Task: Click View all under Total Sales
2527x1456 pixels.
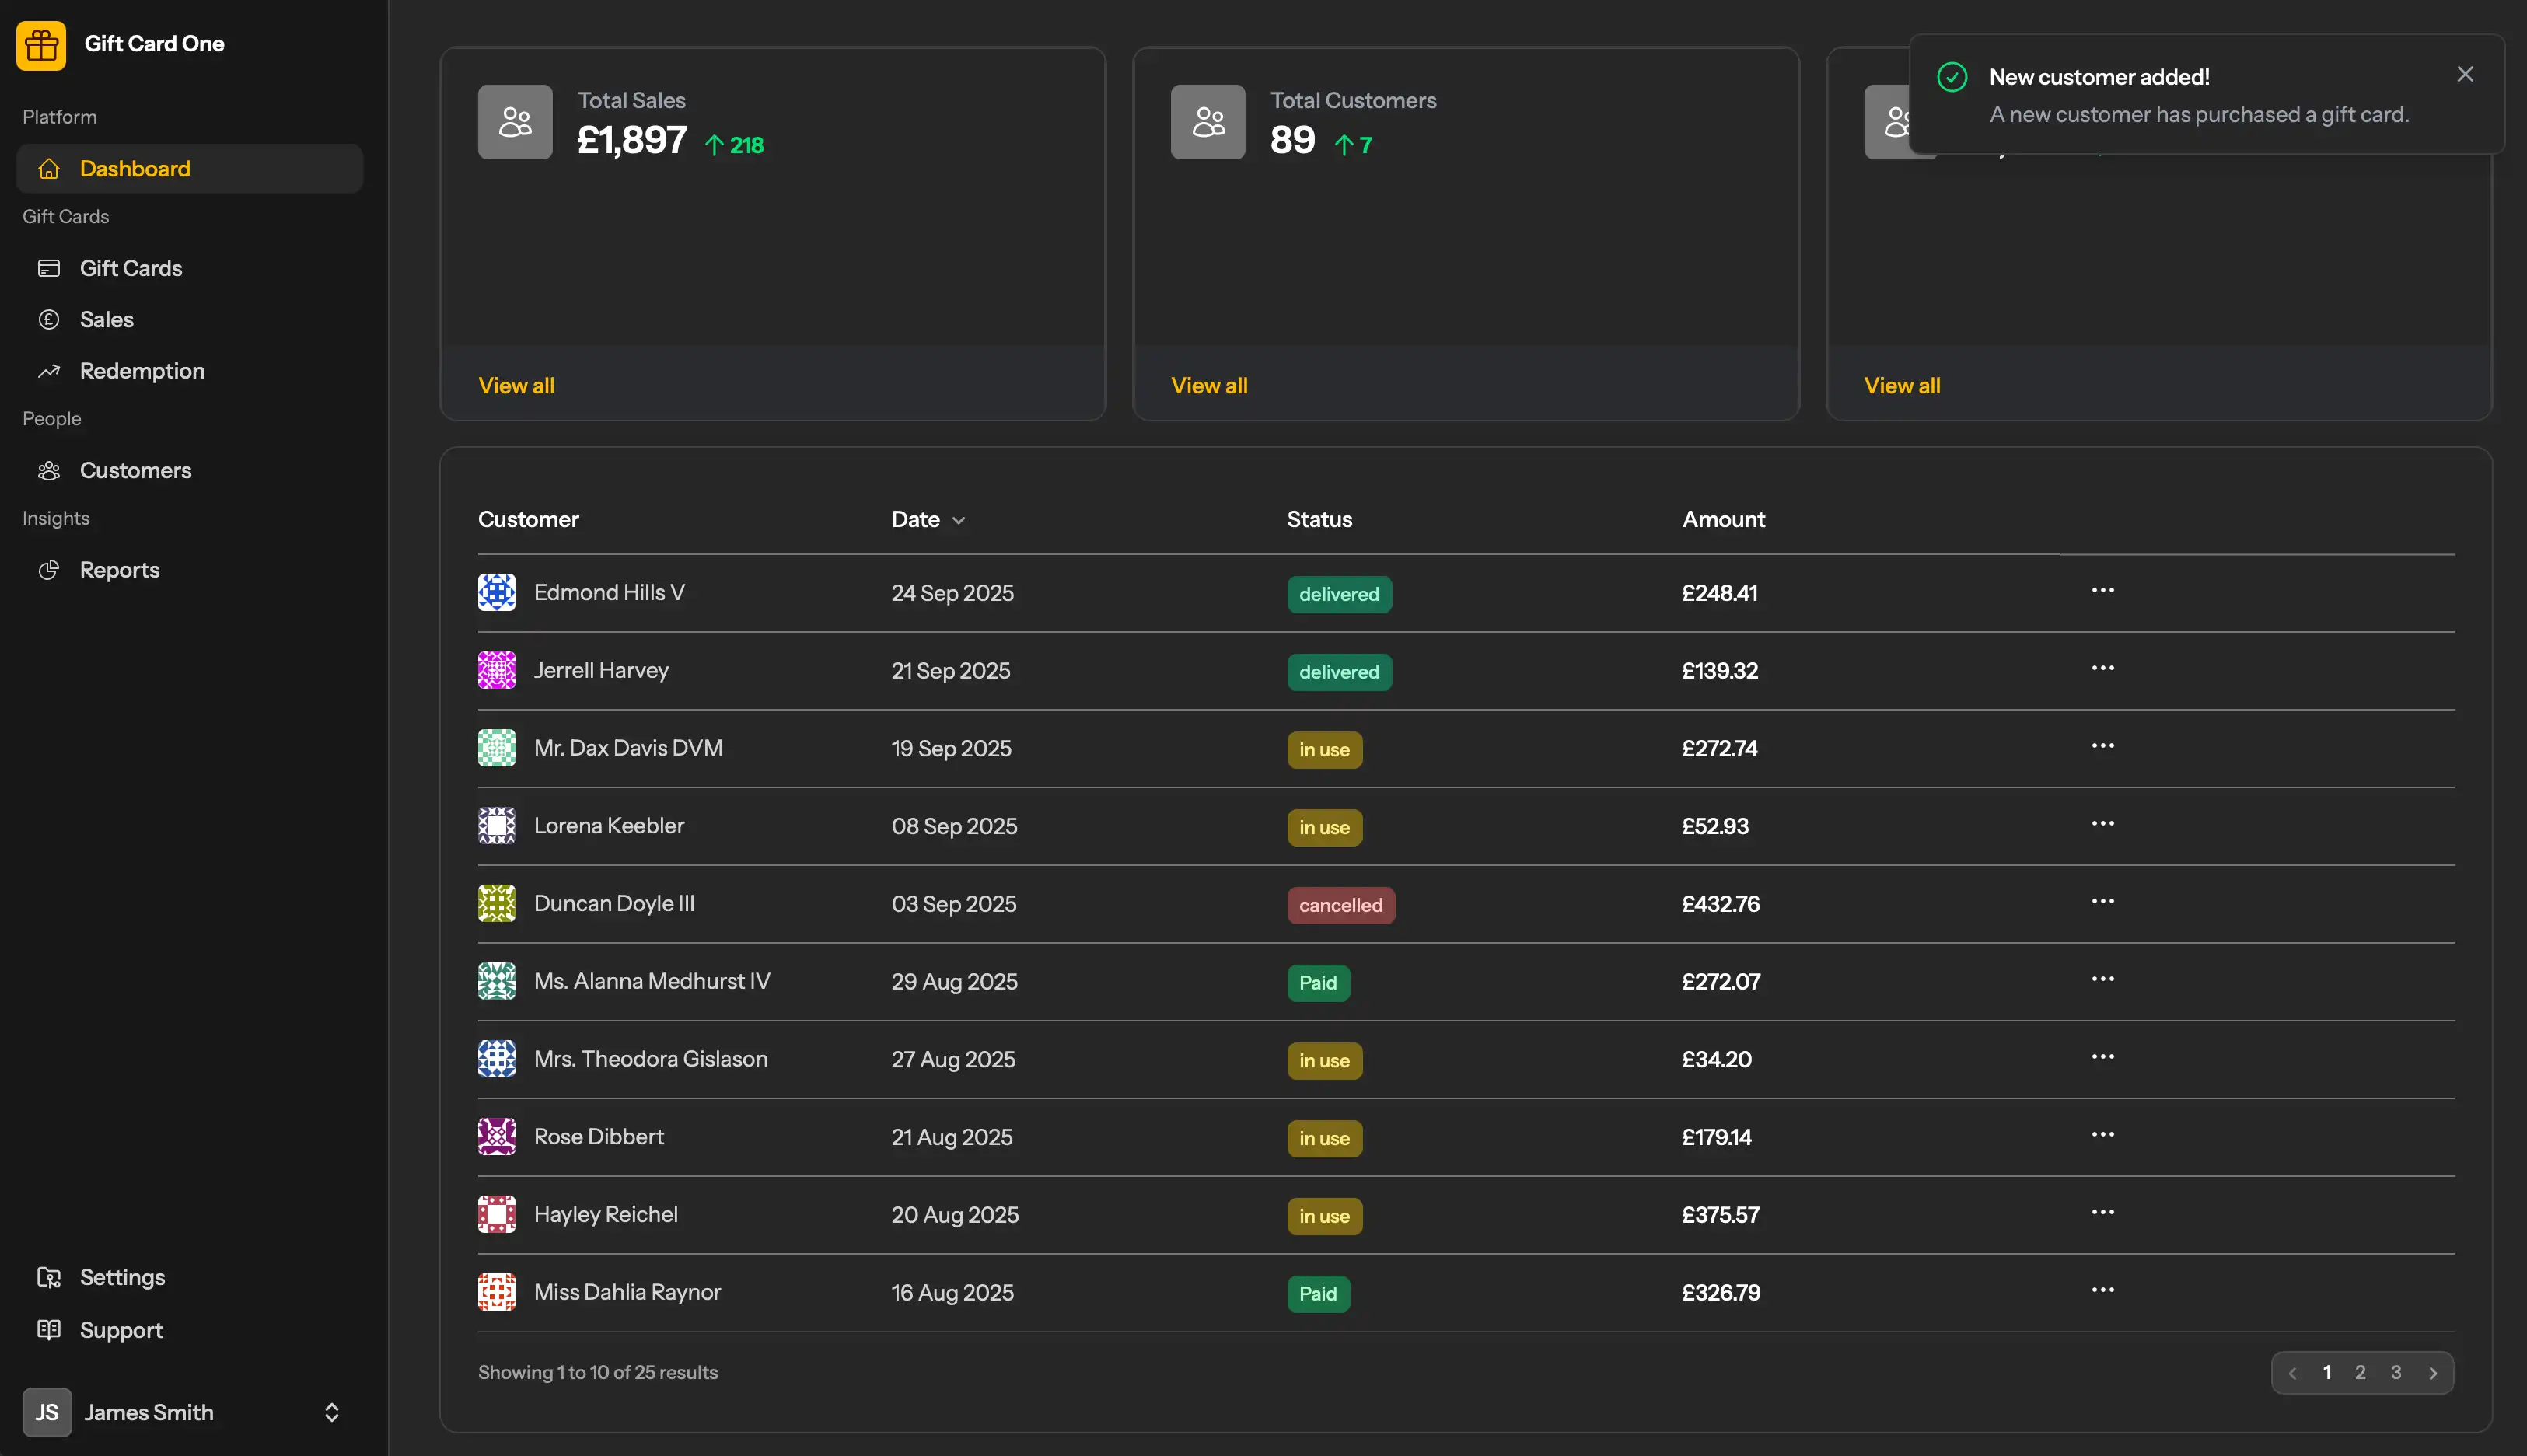Action: tap(516, 386)
